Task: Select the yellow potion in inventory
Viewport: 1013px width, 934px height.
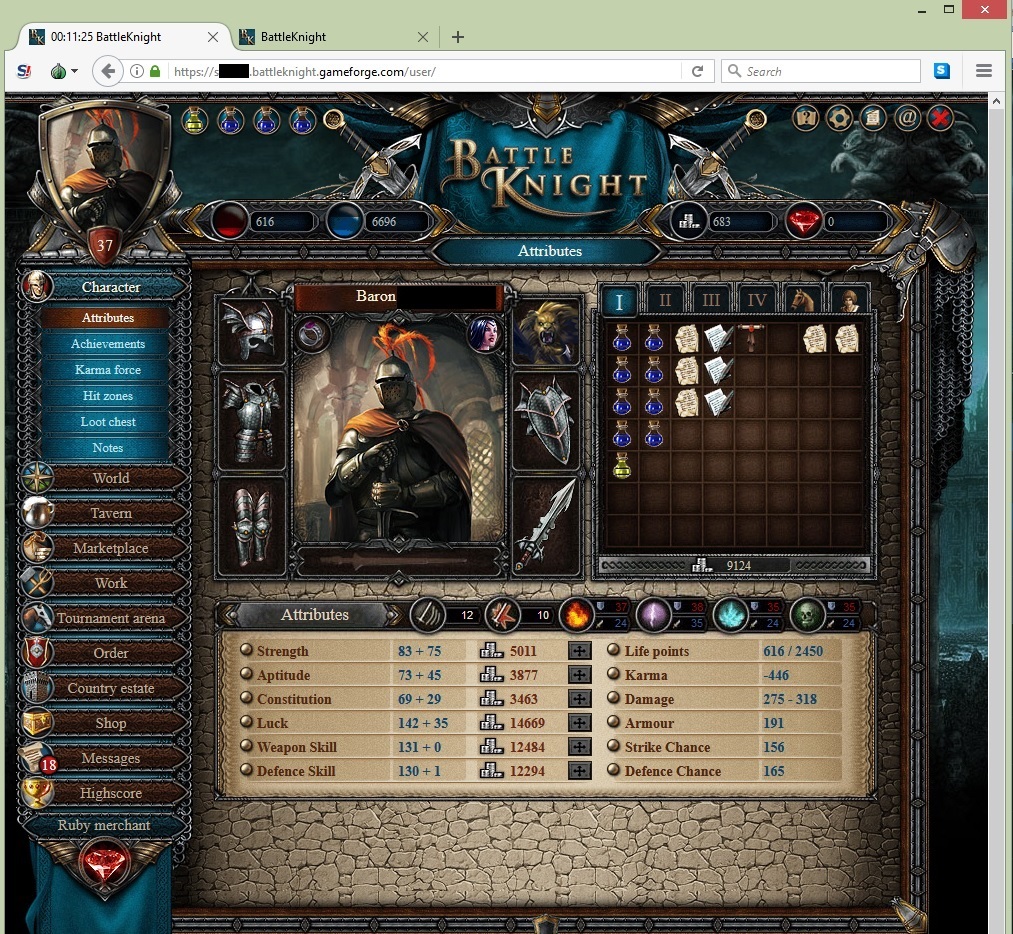Action: click(621, 466)
